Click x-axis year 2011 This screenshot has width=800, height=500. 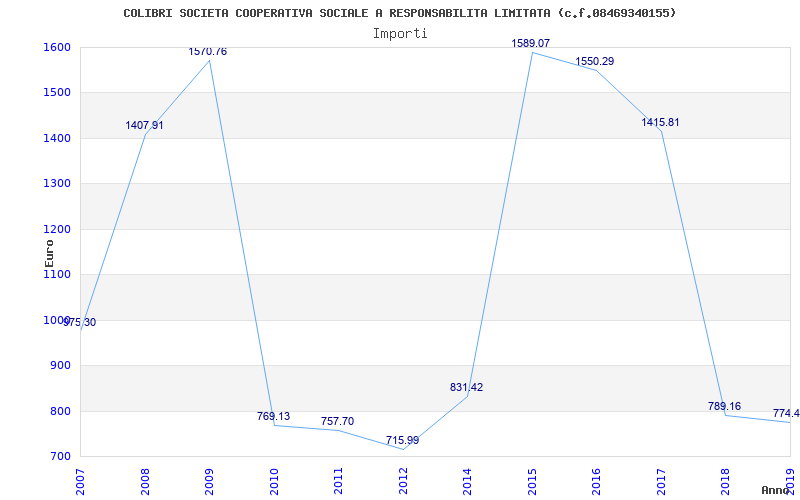coord(338,481)
